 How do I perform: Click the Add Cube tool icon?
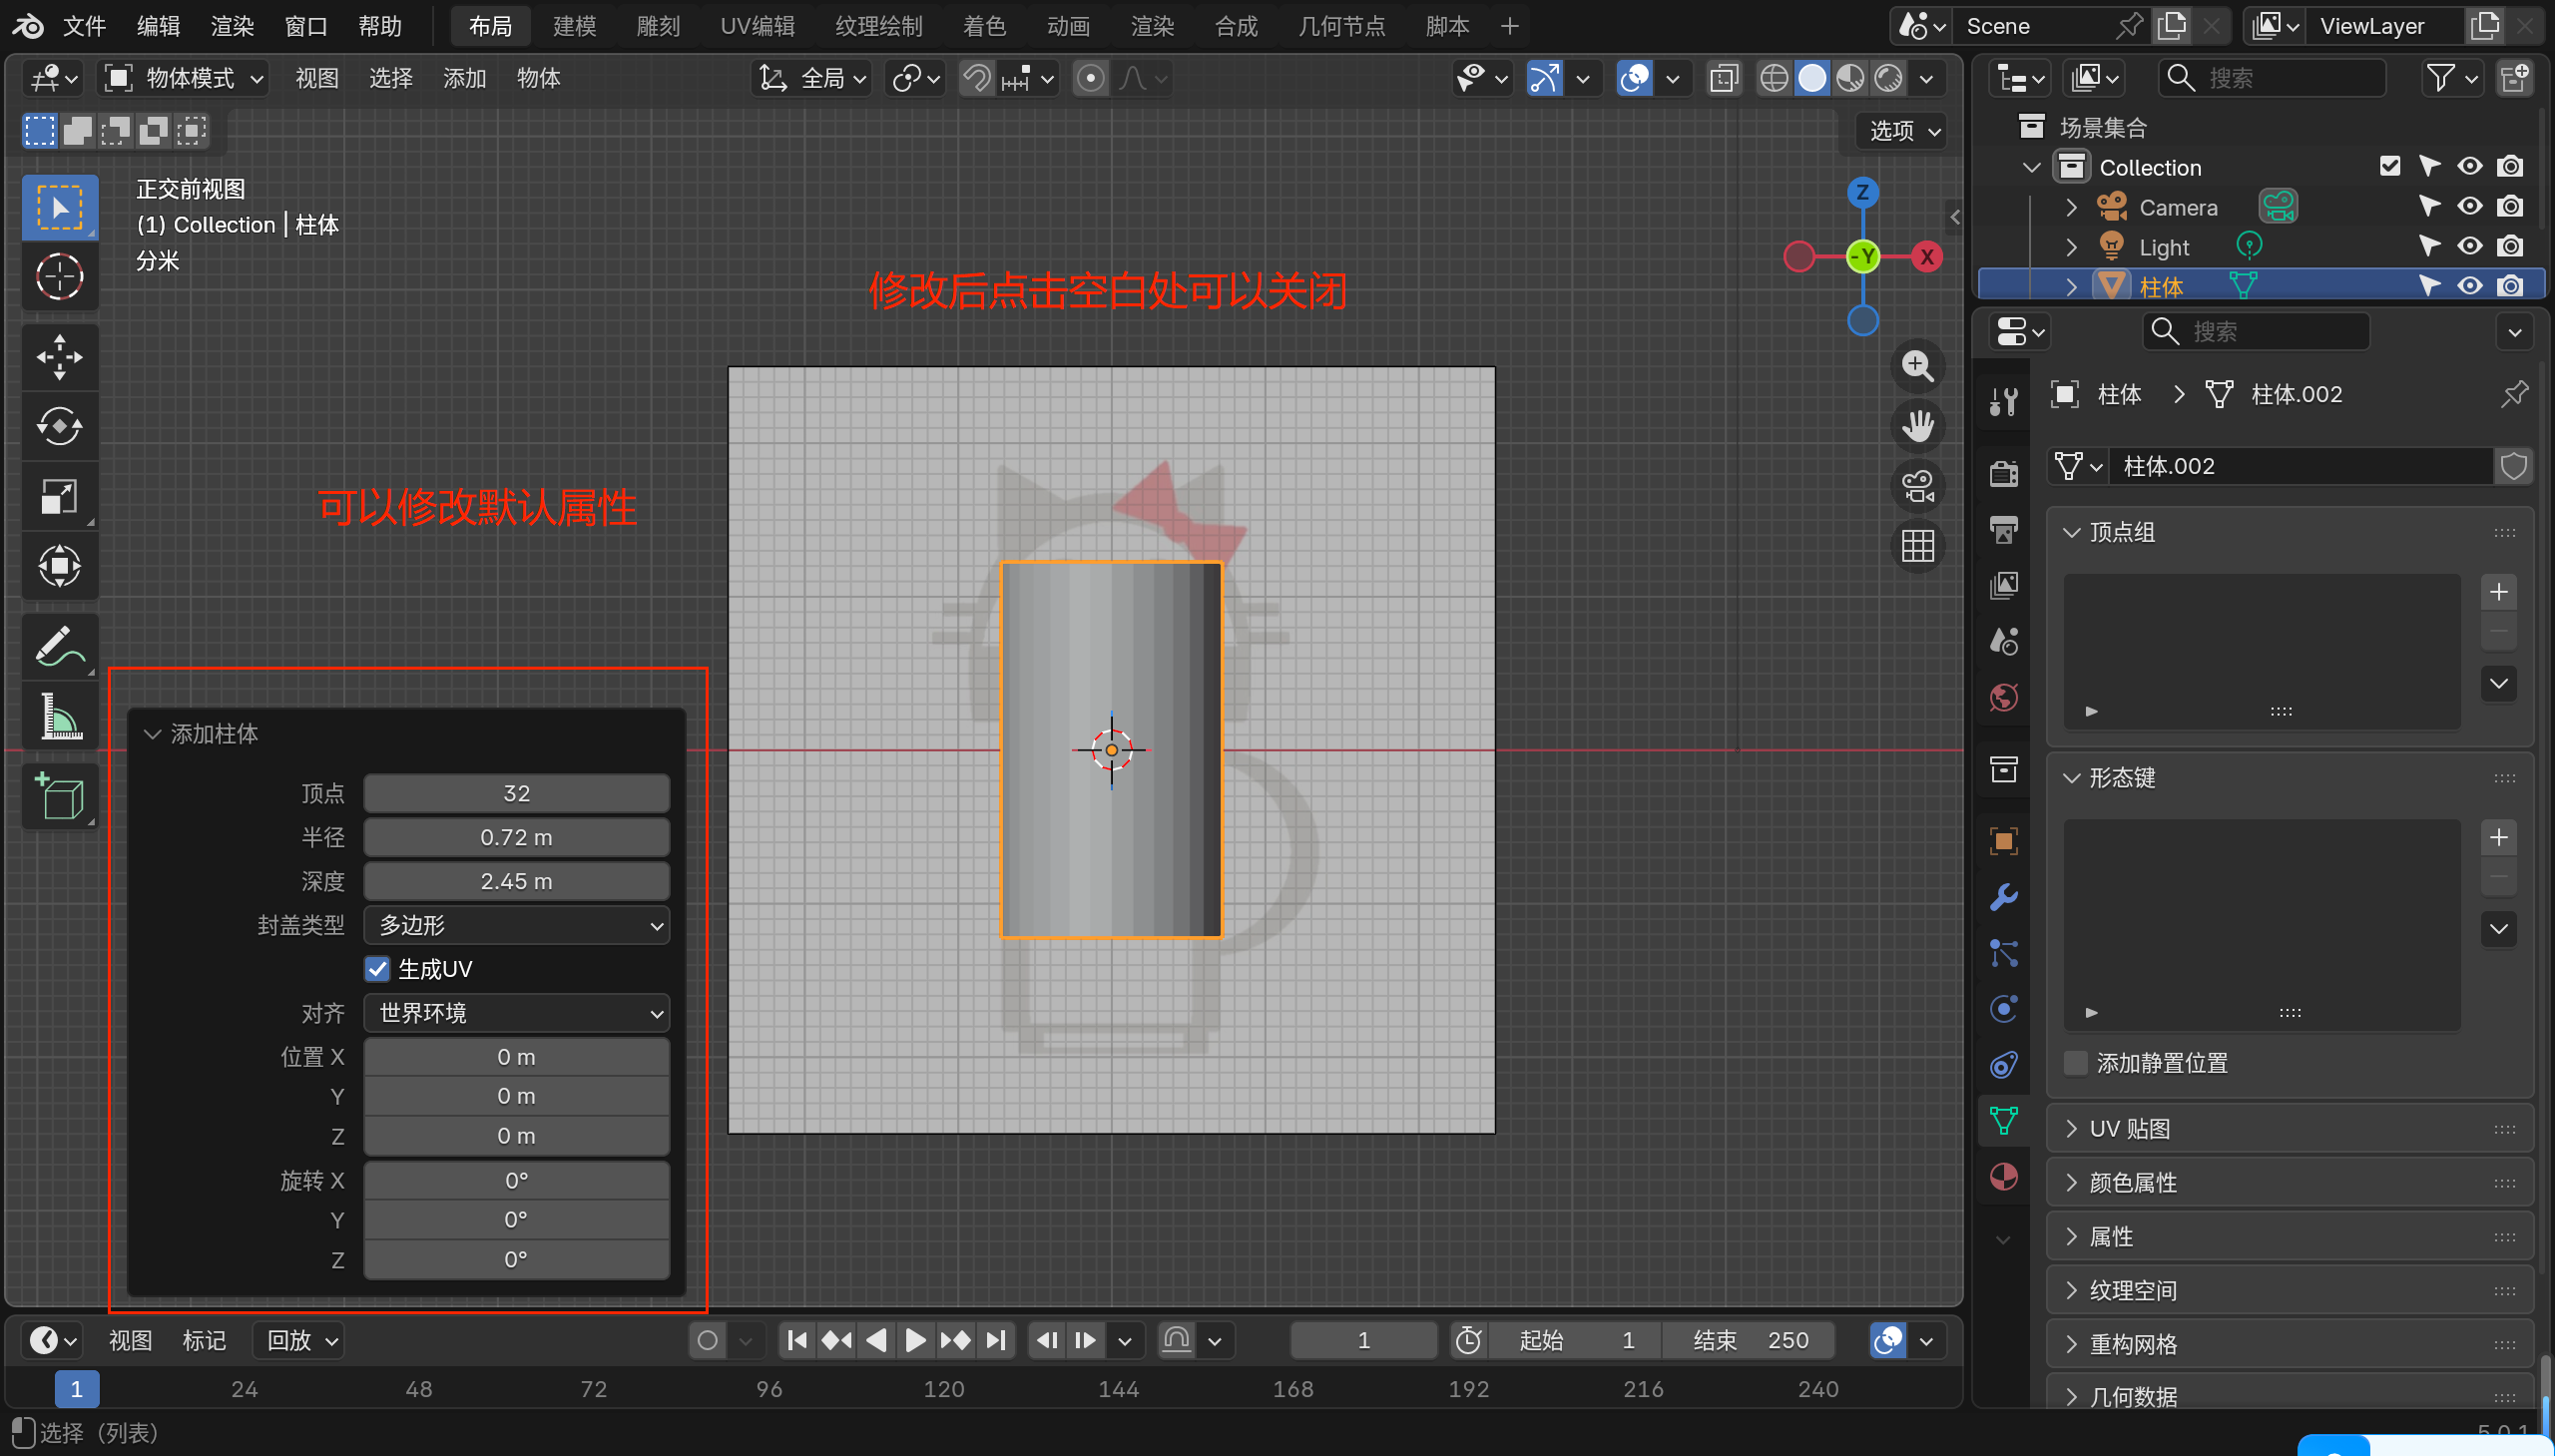(59, 797)
